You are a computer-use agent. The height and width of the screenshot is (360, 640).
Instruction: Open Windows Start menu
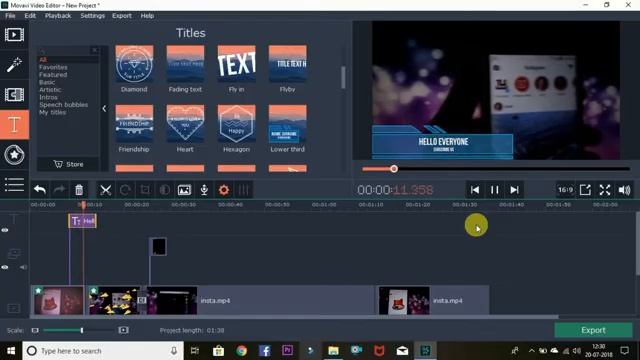tap(11, 351)
